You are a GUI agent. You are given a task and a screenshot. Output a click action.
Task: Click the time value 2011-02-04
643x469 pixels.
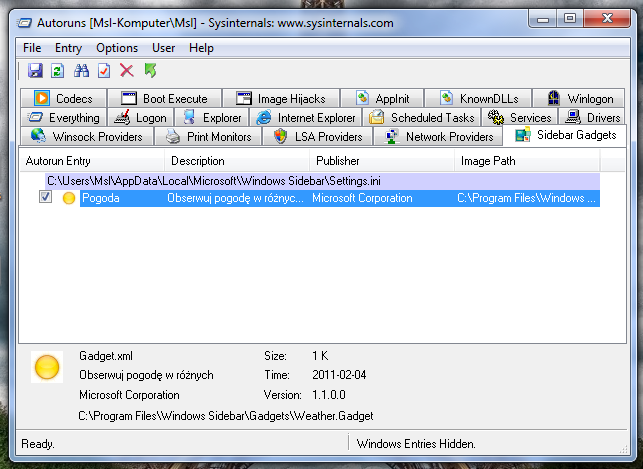tap(339, 375)
